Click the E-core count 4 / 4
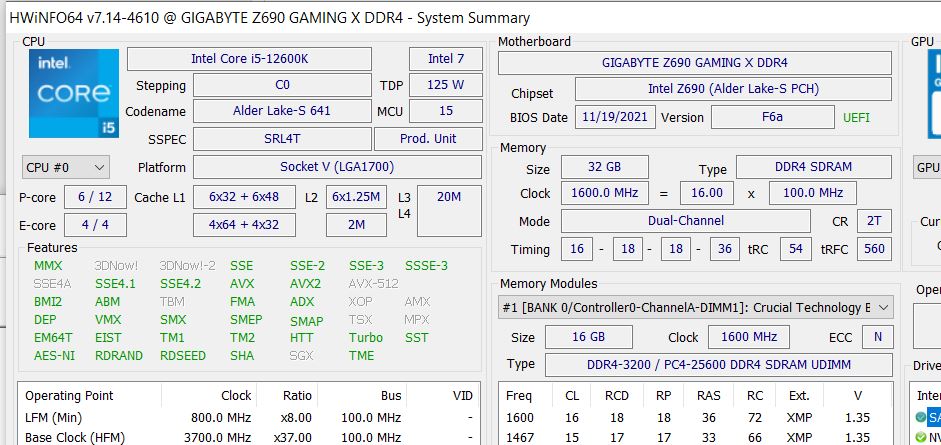This screenshot has height=445, width=941. pos(95,225)
